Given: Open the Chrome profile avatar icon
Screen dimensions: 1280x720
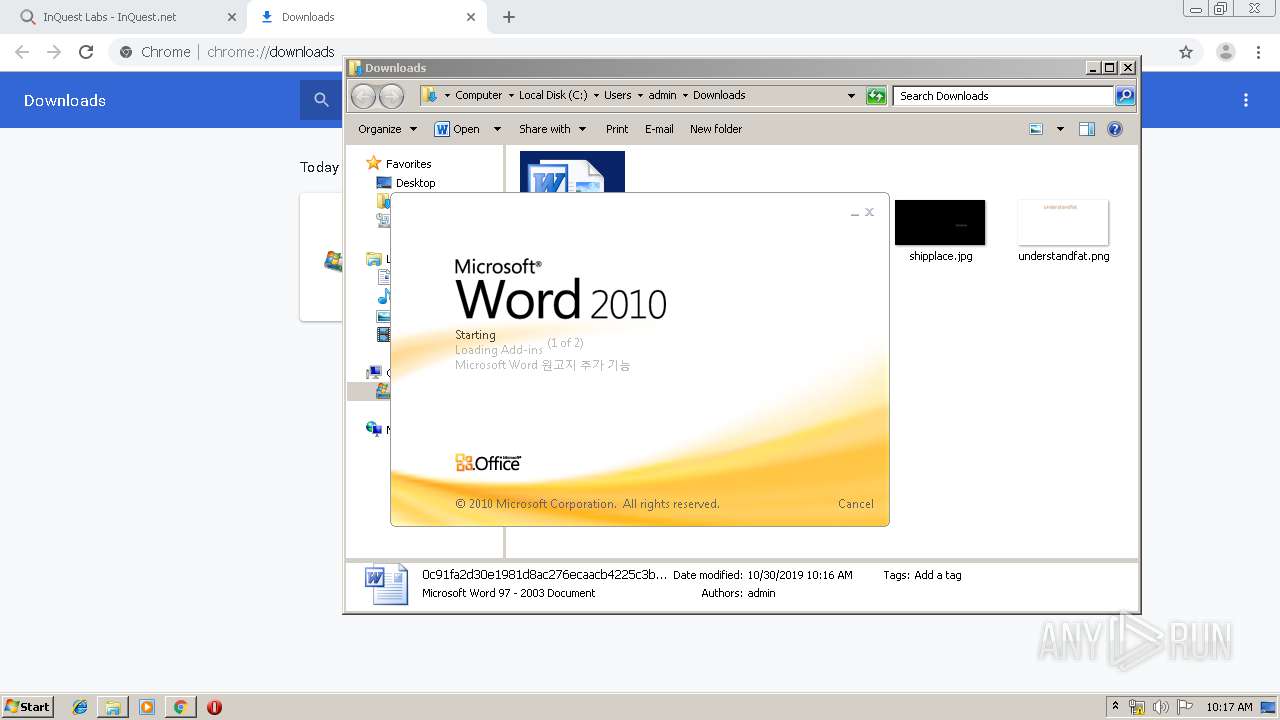Looking at the screenshot, I should (1225, 52).
